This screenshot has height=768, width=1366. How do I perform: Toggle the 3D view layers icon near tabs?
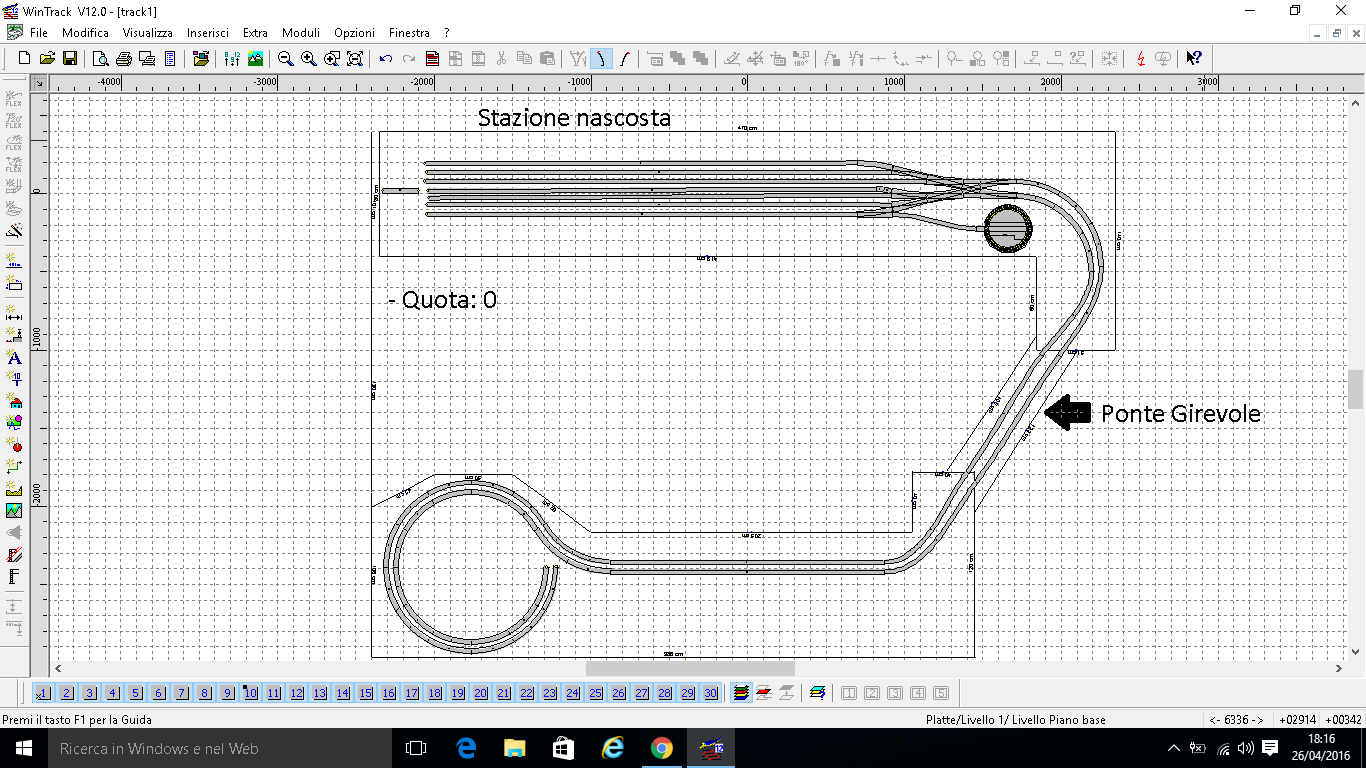740,692
